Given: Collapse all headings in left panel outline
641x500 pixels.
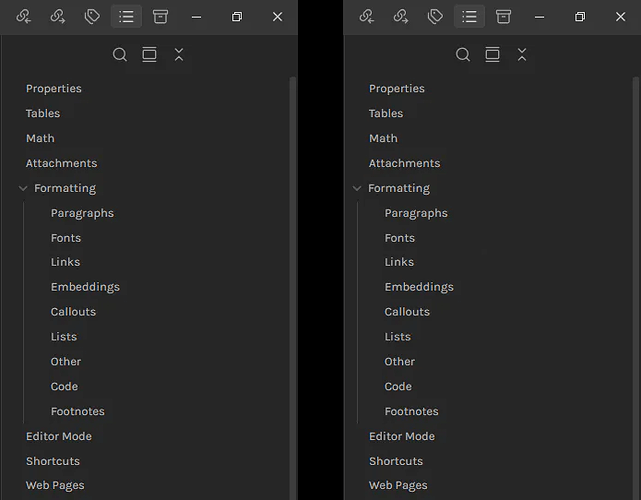Looking at the screenshot, I should point(179,55).
